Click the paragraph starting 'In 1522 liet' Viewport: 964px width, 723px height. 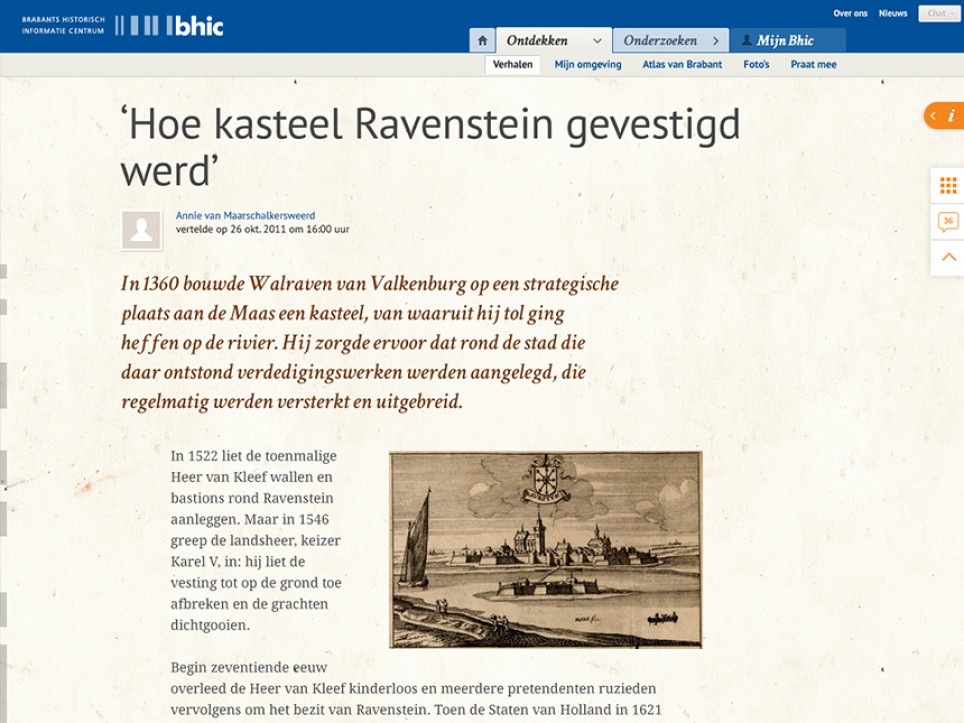pyautogui.click(x=256, y=540)
